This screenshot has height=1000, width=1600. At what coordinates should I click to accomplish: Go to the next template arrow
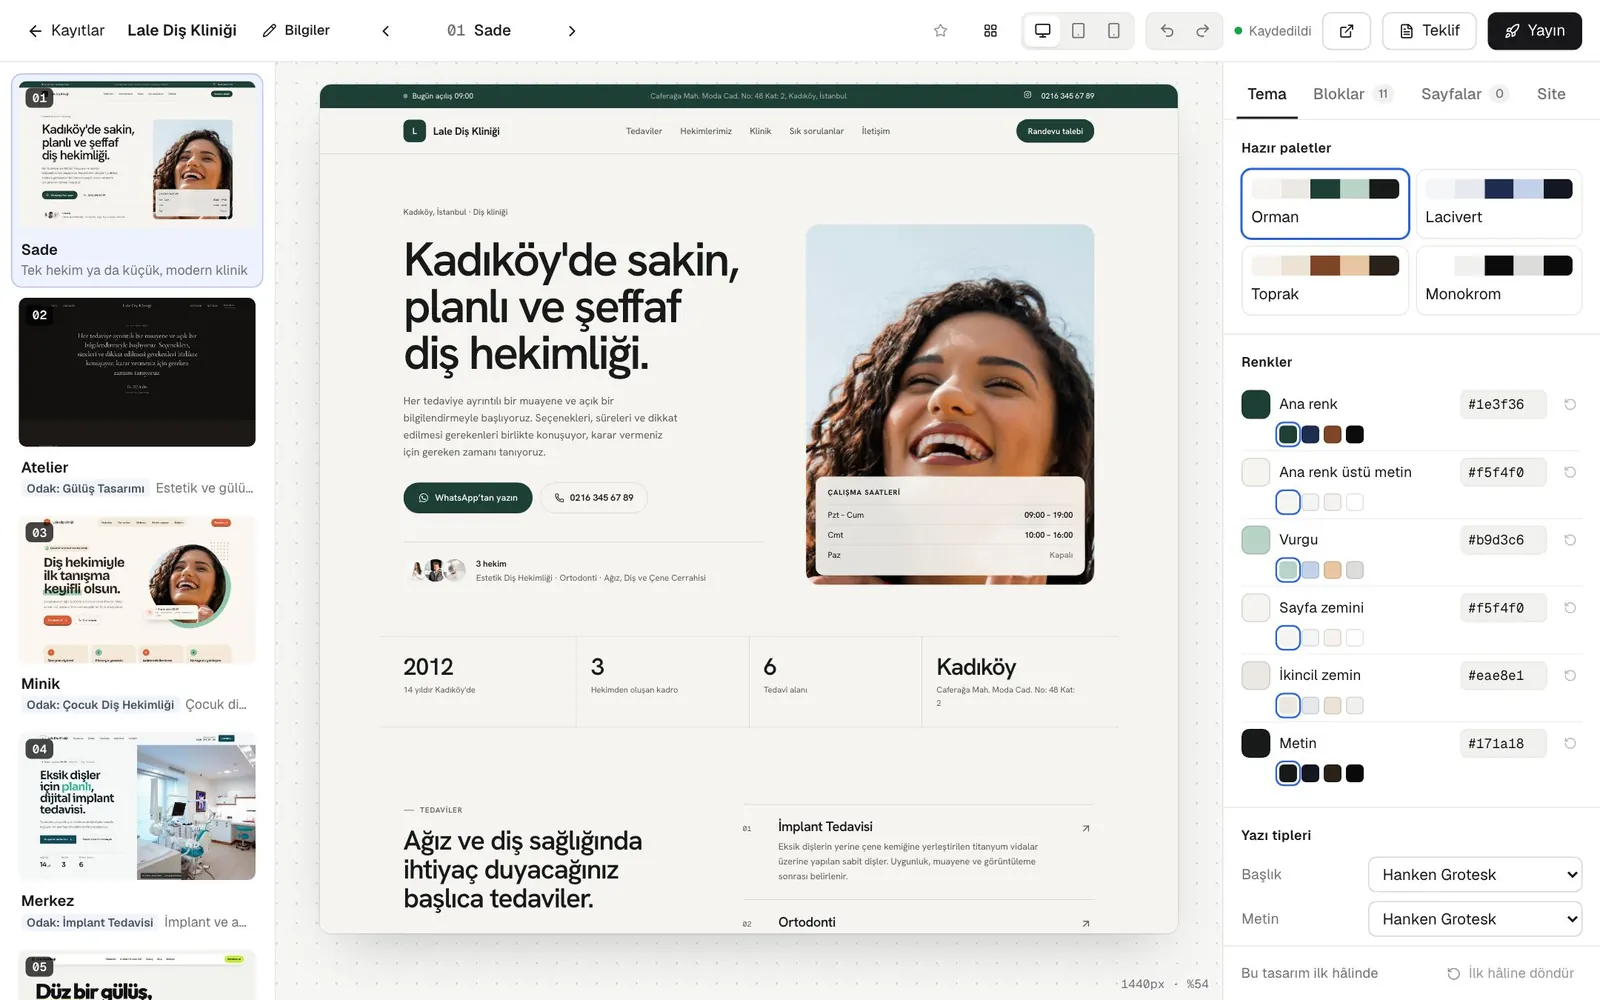click(x=572, y=31)
